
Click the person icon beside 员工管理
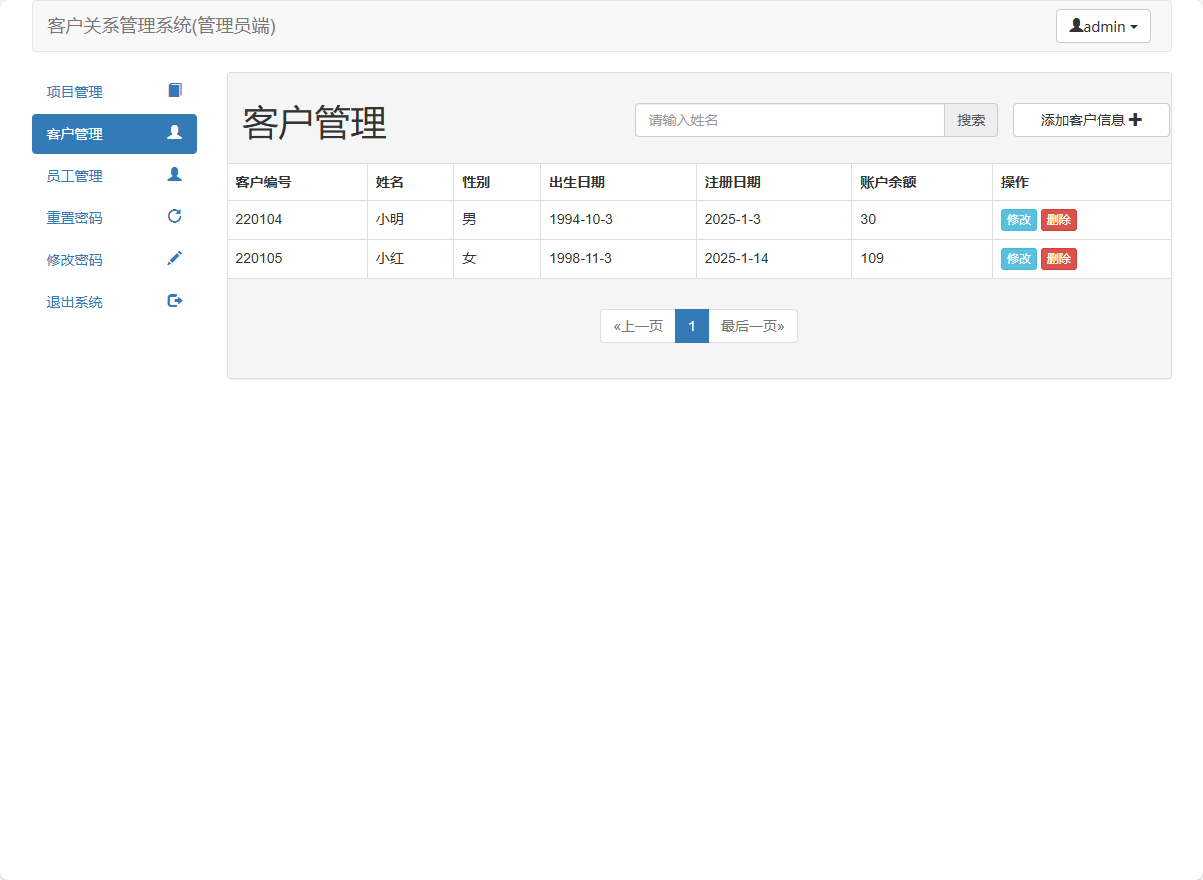click(x=175, y=175)
